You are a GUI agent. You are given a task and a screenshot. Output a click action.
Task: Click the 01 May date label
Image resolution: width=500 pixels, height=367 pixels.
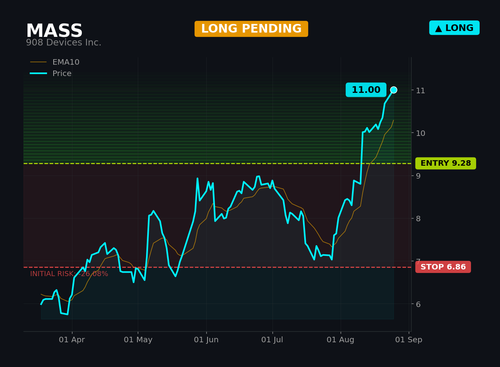[138, 340]
